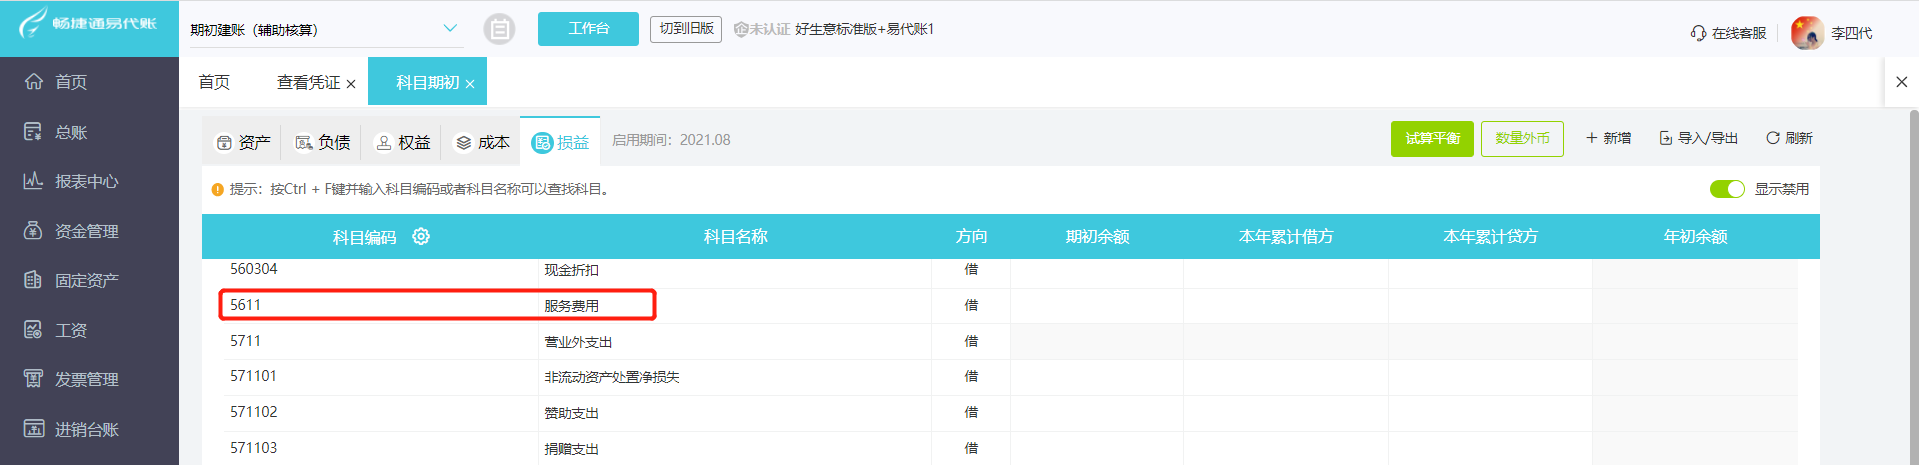
Task: Click the 在线客服 headset icon
Action: pyautogui.click(x=1698, y=33)
